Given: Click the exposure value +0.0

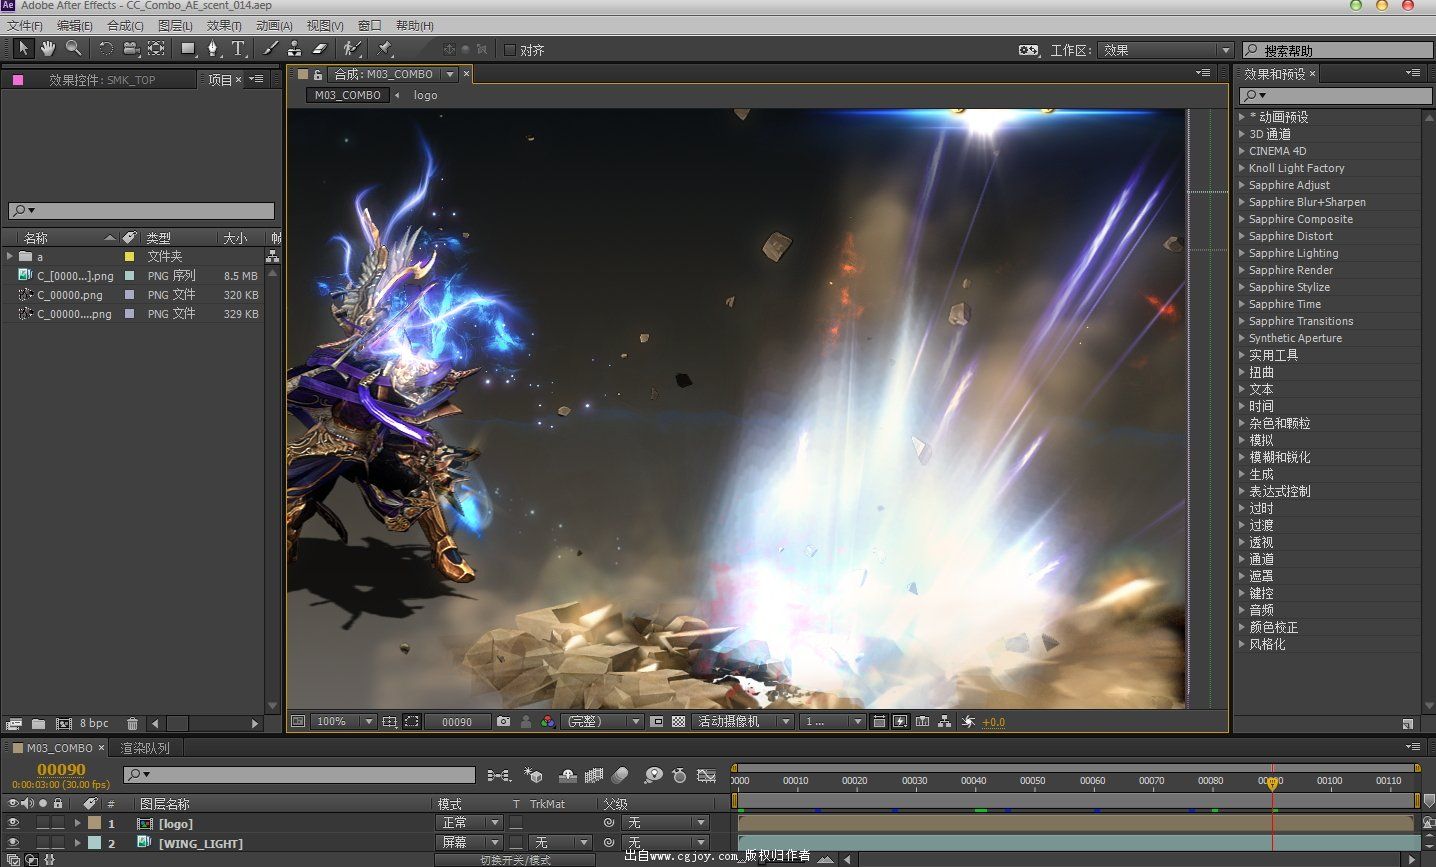Looking at the screenshot, I should pyautogui.click(x=994, y=722).
